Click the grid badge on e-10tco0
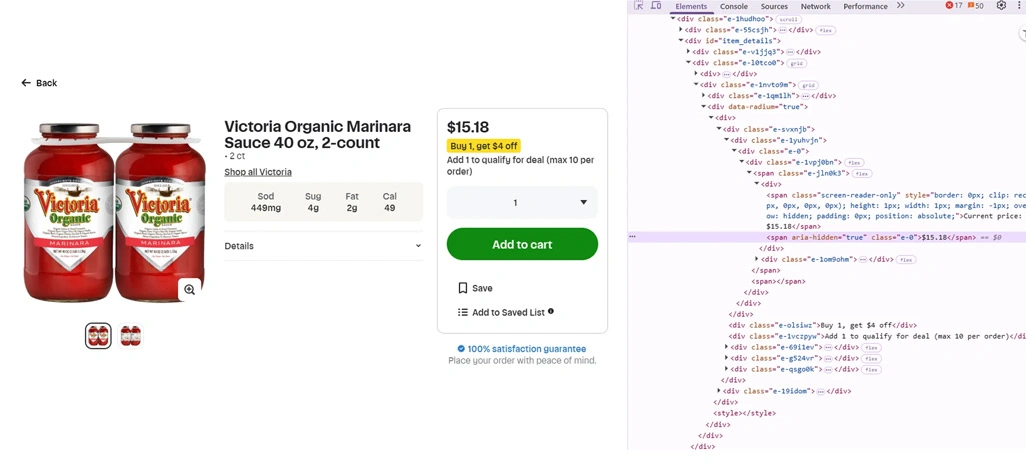 [x=796, y=63]
